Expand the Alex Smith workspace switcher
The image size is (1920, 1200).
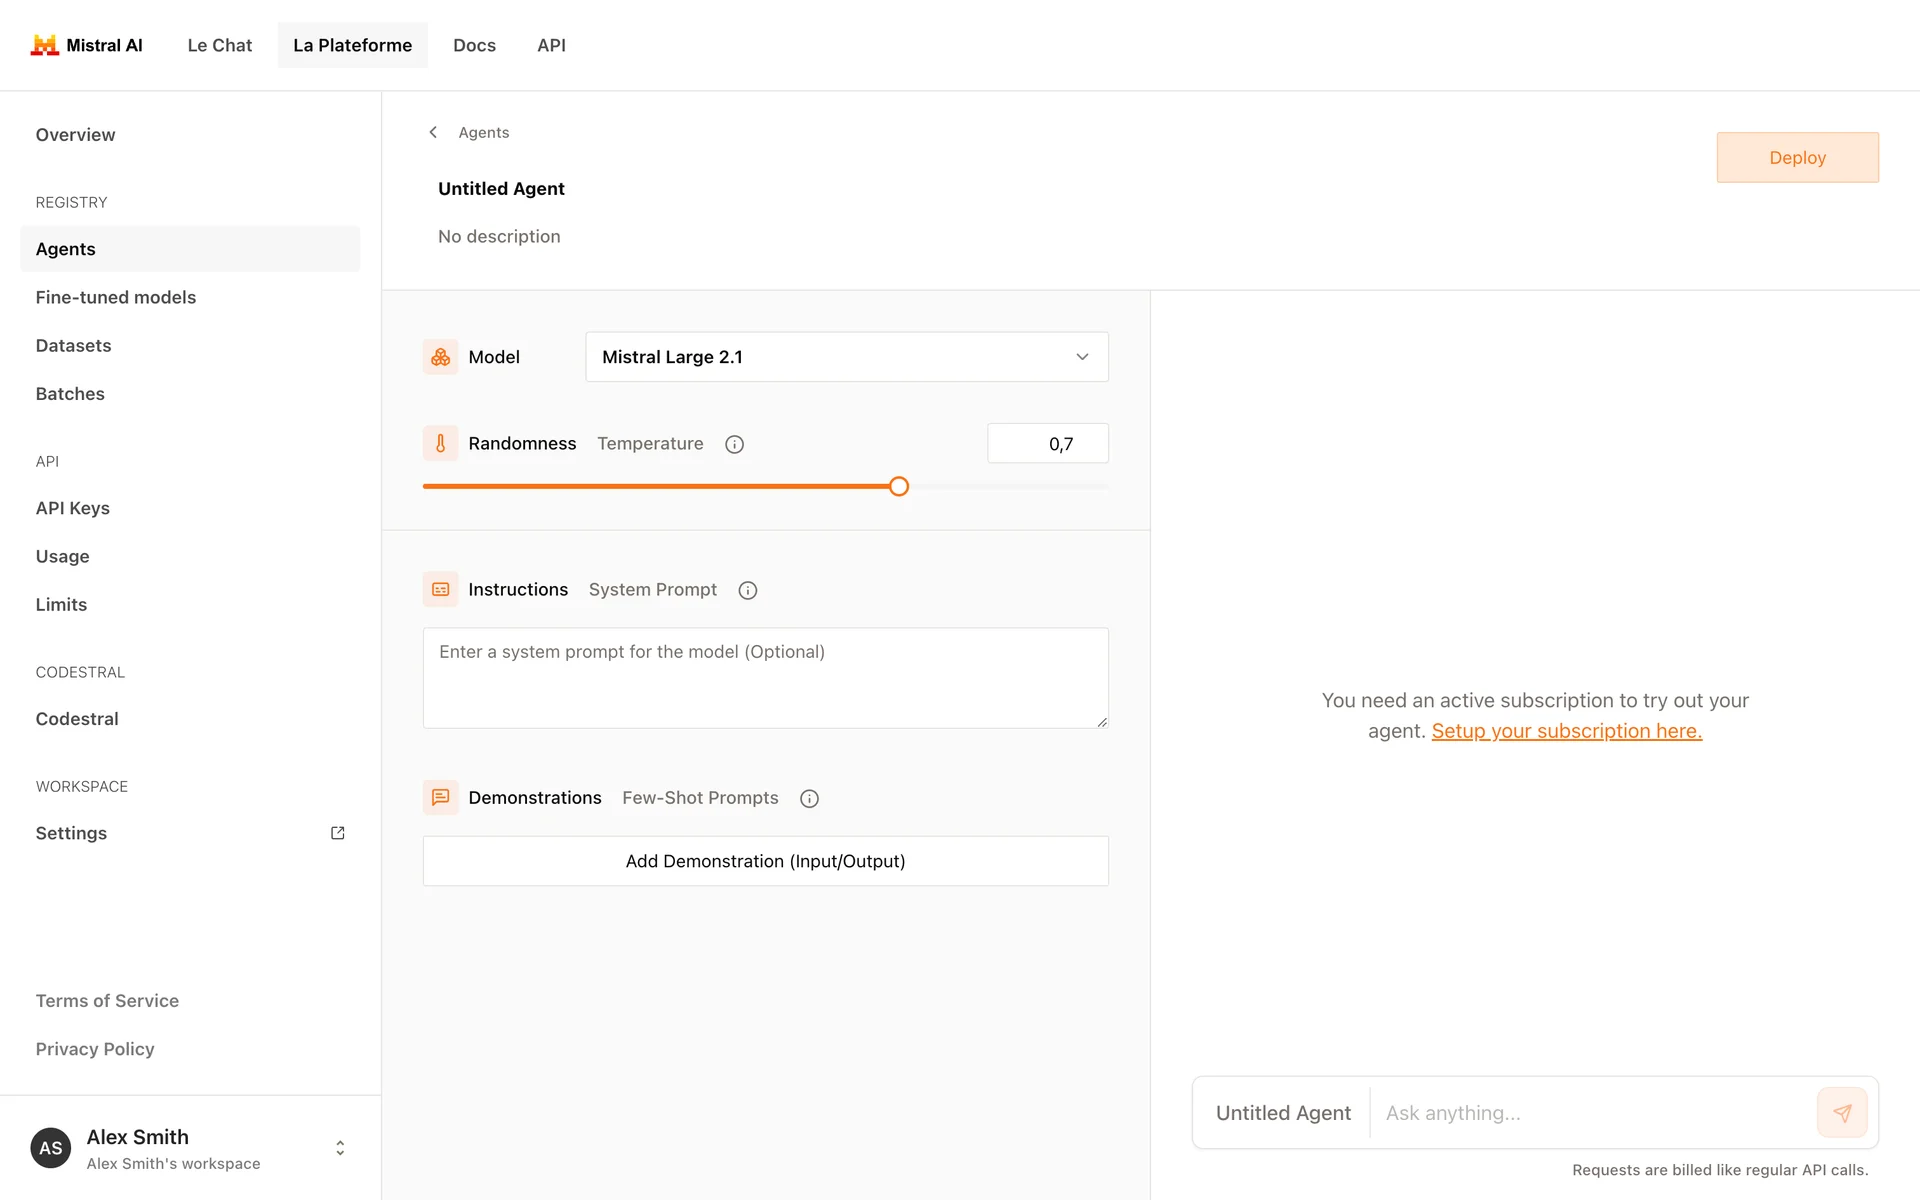(x=340, y=1148)
